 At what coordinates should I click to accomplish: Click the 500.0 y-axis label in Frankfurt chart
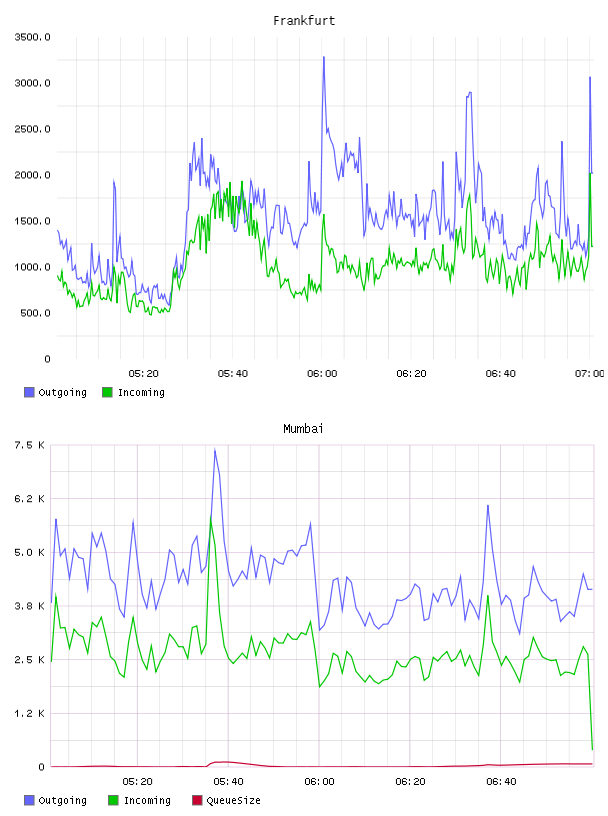(x=36, y=313)
